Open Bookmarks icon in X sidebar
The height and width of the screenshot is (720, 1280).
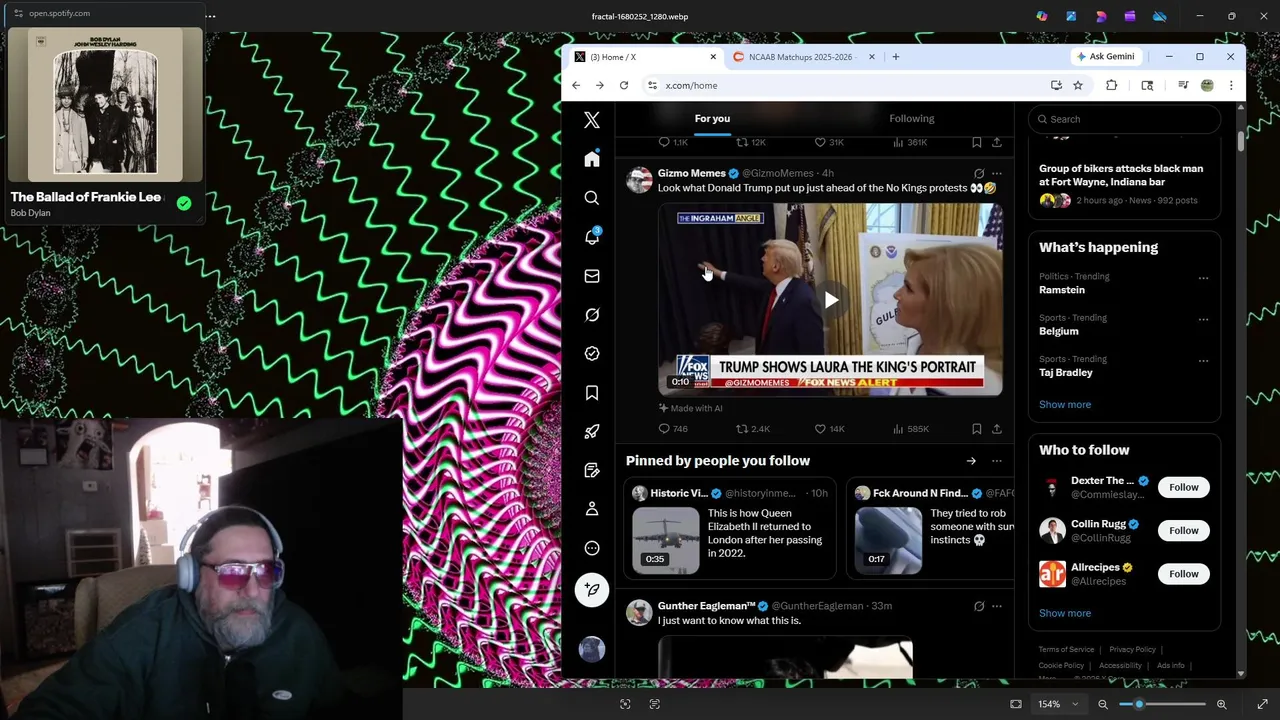[x=592, y=393]
